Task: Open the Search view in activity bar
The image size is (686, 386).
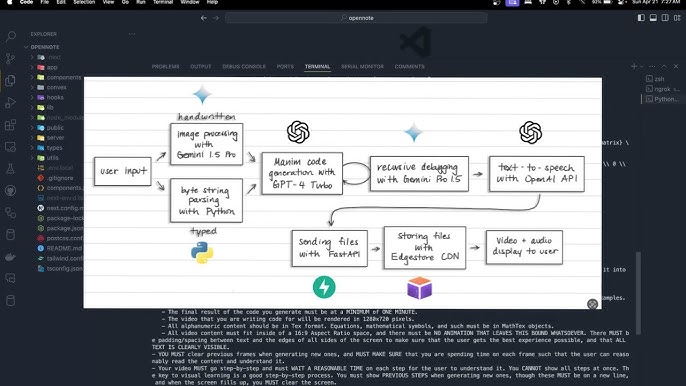Action: point(10,36)
